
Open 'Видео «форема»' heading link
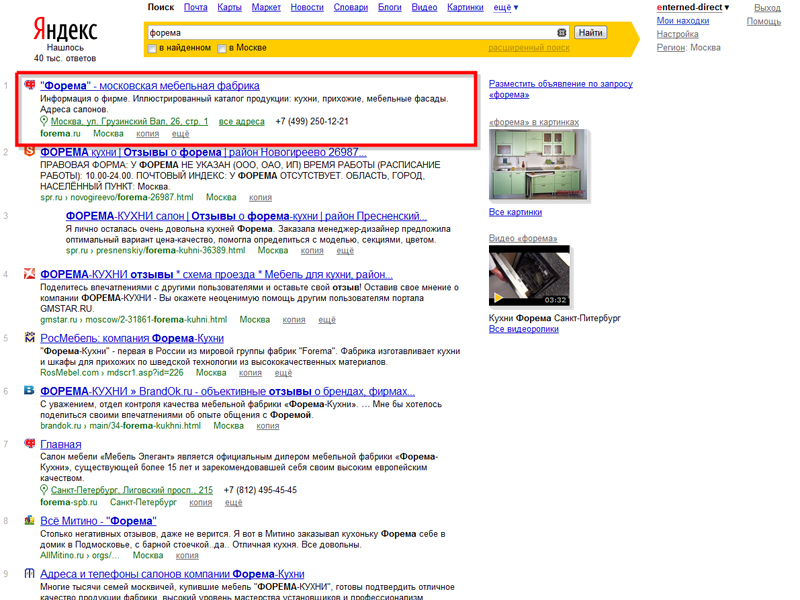click(x=523, y=238)
